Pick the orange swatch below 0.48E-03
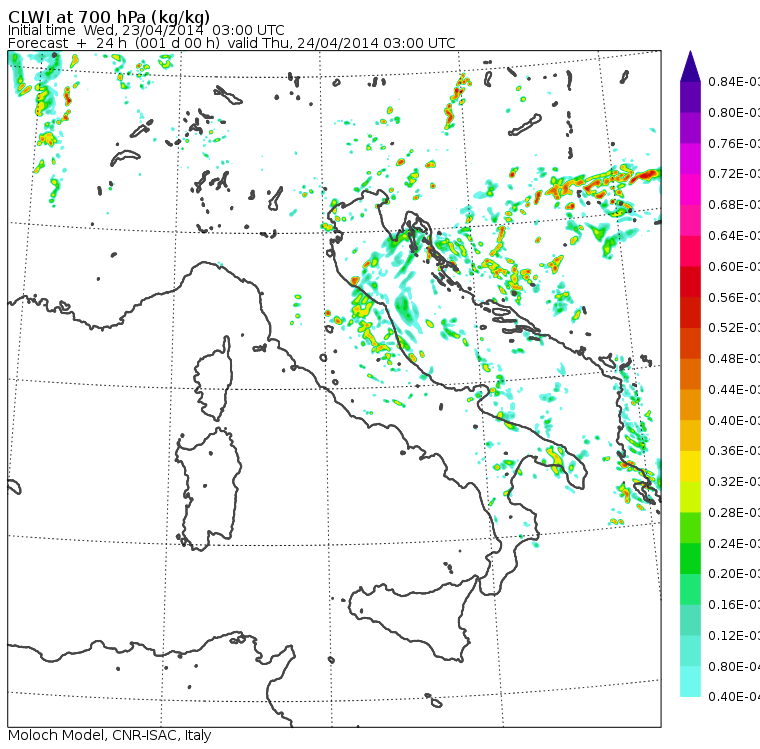This screenshot has width=760, height=749. 690,374
